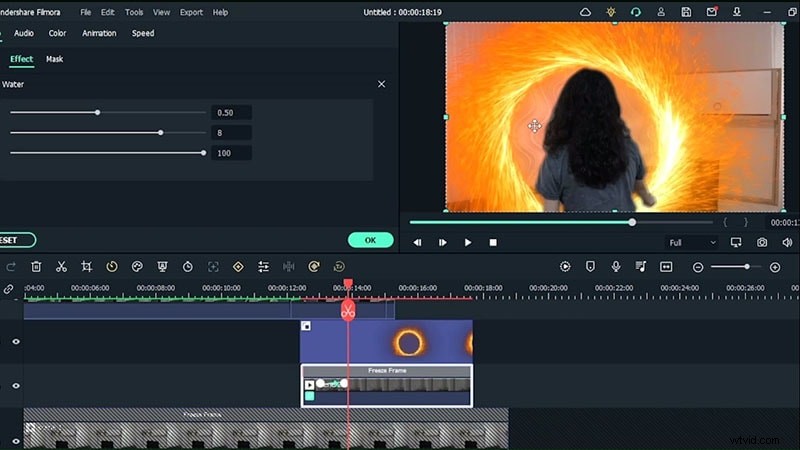Viewport: 800px width, 450px height.
Task: Take a snapshot with the camera icon
Action: (x=762, y=242)
